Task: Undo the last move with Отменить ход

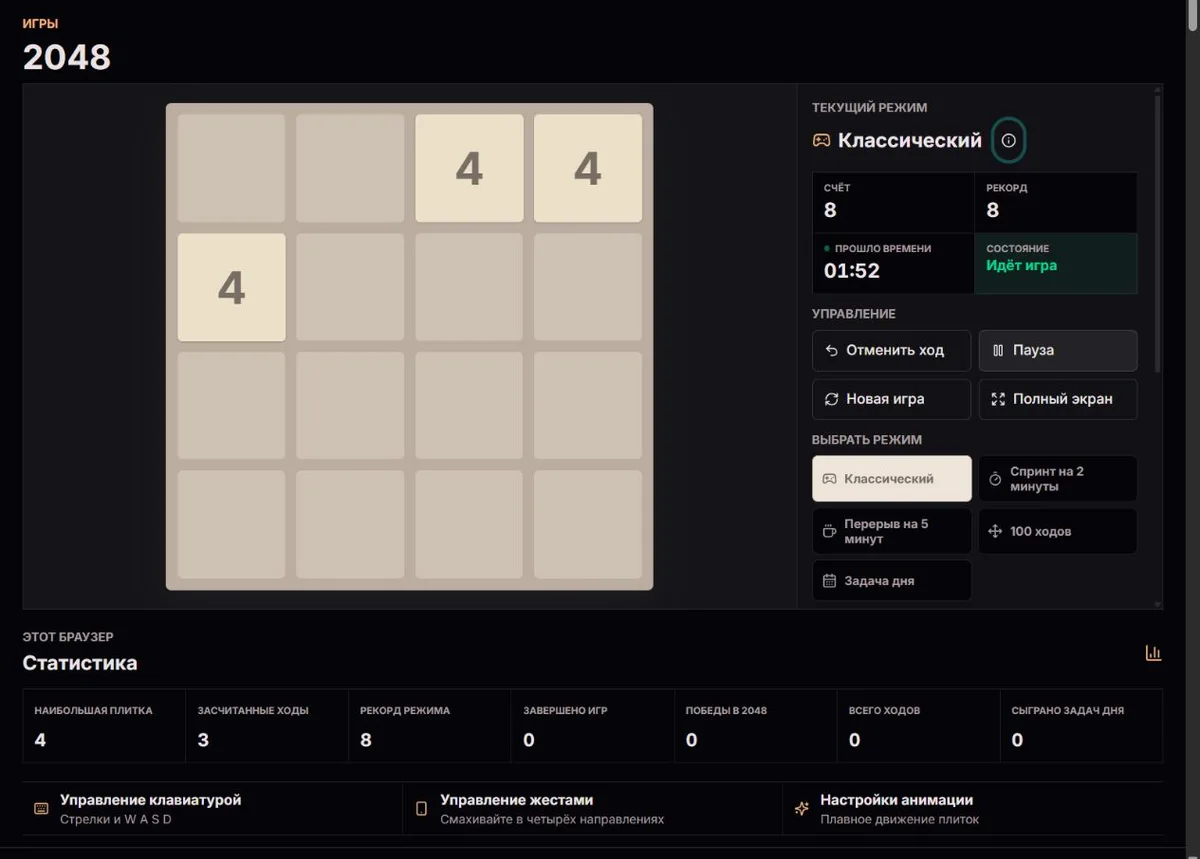Action: [x=892, y=351]
